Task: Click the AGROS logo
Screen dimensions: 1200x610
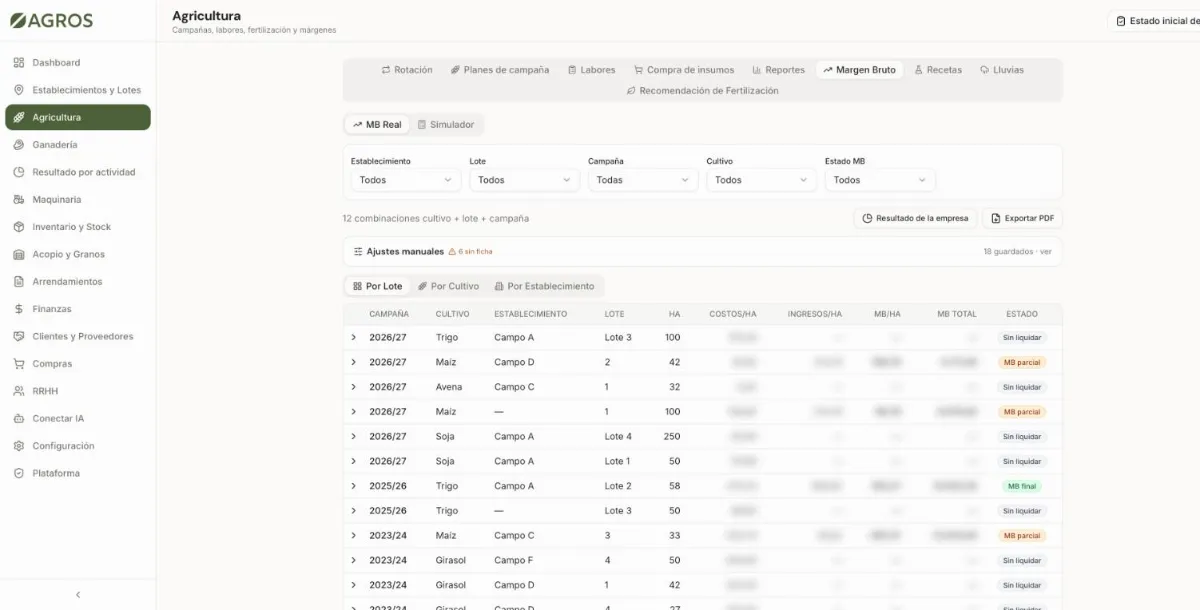Action: coord(51,20)
